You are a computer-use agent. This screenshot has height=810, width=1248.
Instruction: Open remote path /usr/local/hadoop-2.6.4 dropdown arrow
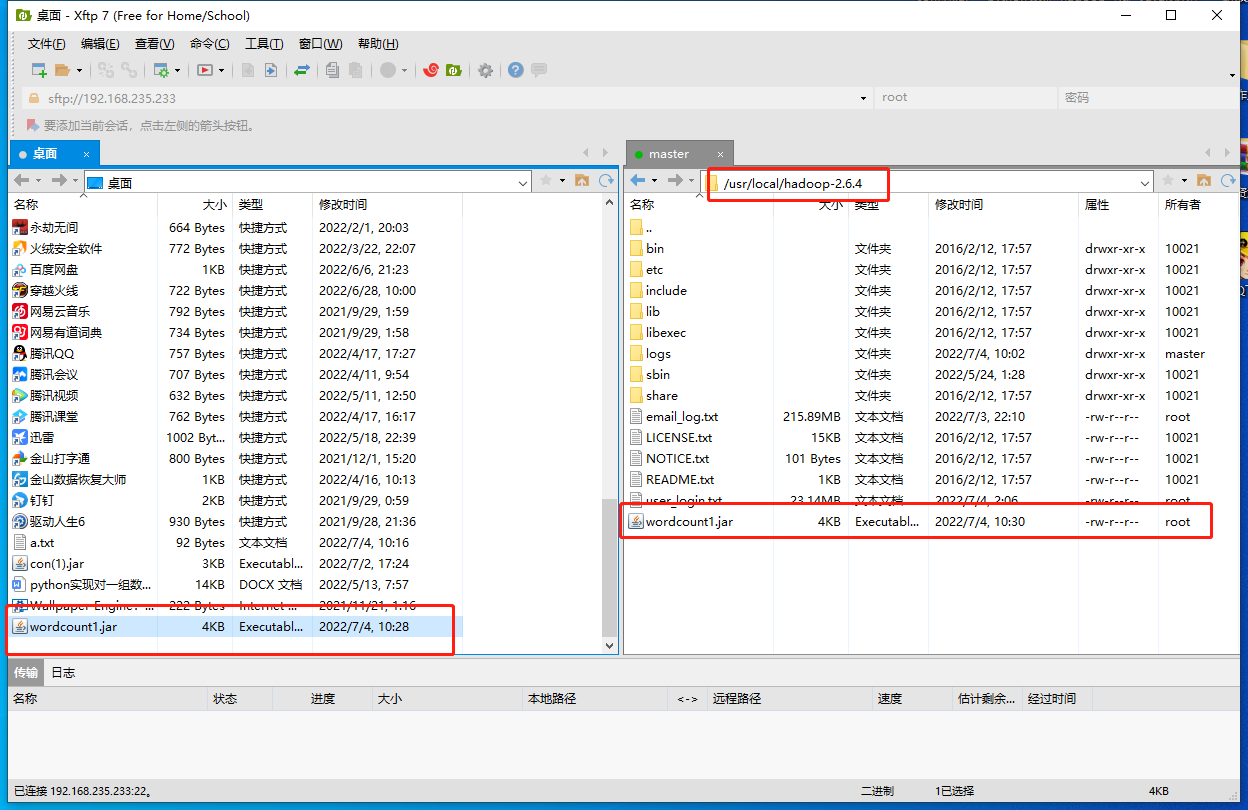1146,182
